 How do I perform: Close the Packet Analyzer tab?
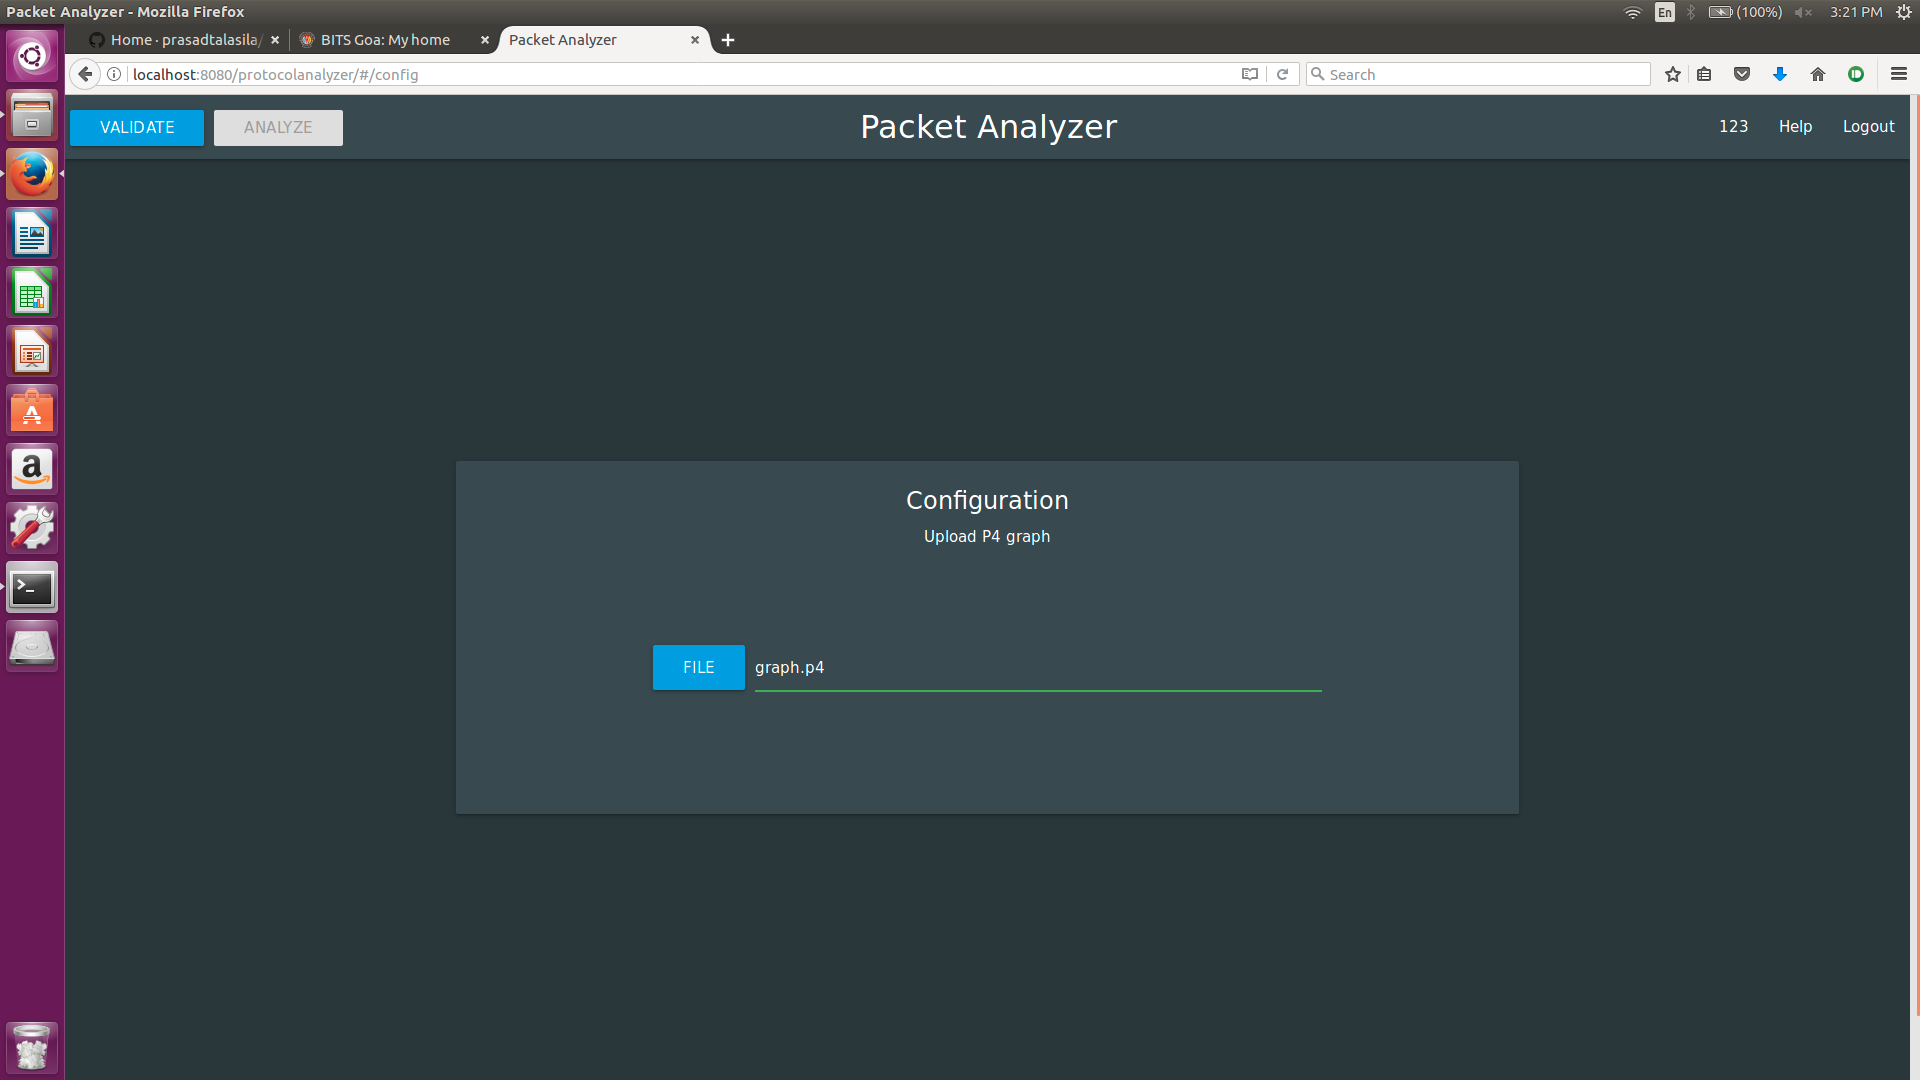(x=695, y=40)
